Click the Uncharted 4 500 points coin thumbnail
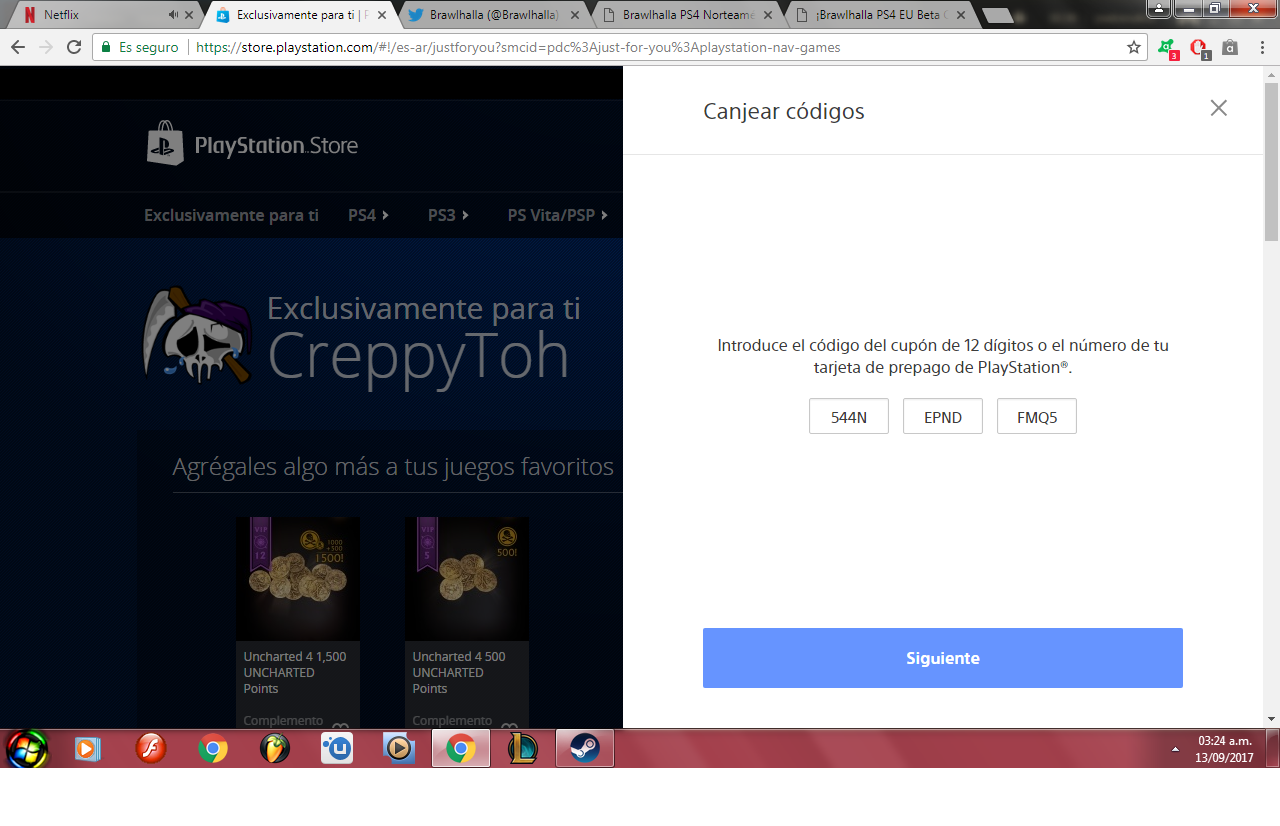This screenshot has width=1280, height=826. (467, 578)
